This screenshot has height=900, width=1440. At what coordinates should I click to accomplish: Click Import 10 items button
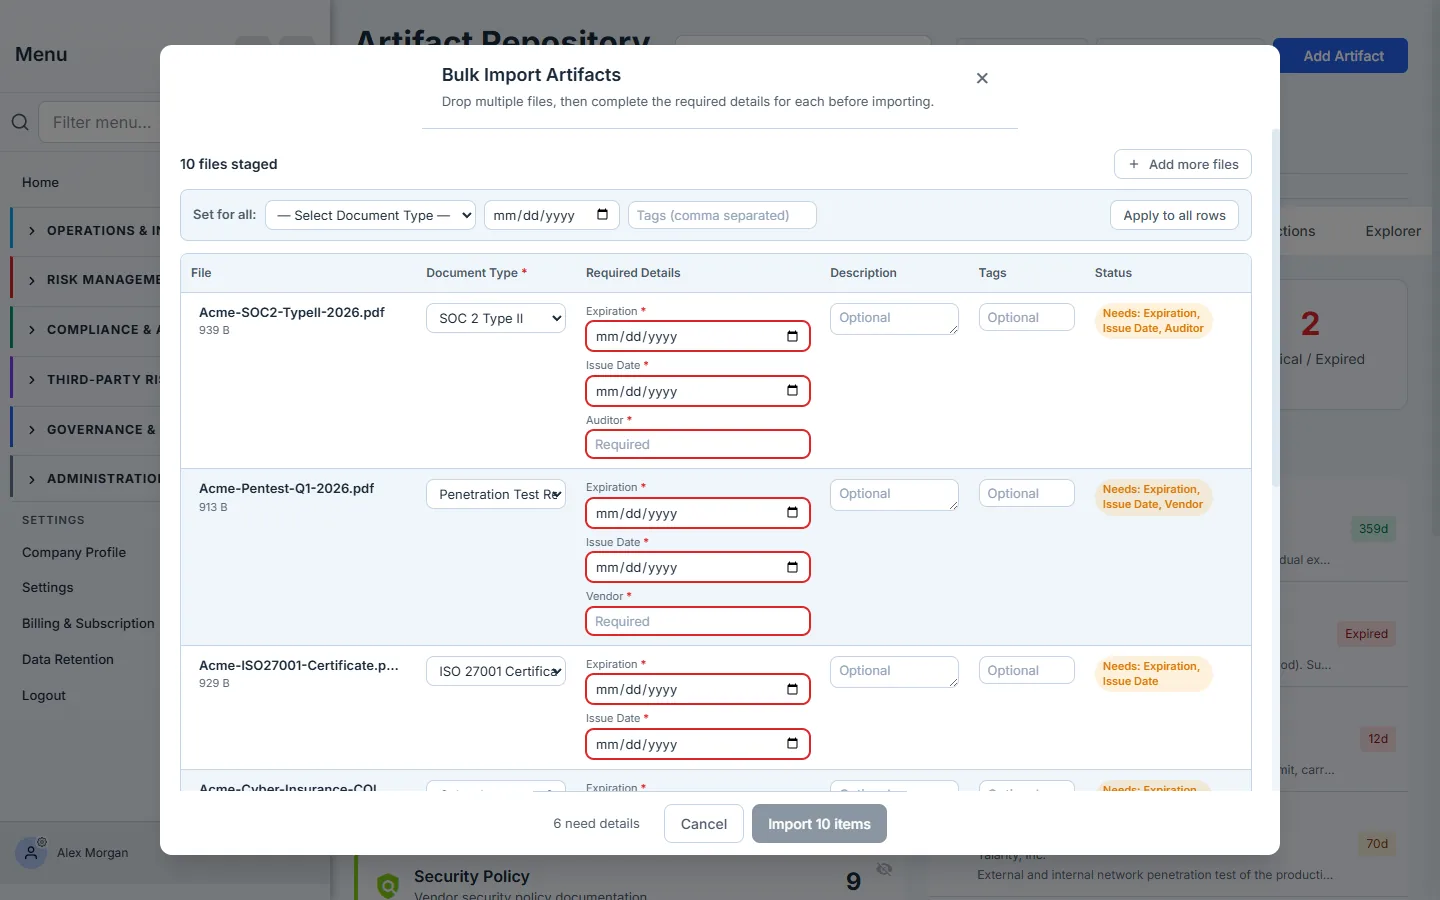click(819, 824)
